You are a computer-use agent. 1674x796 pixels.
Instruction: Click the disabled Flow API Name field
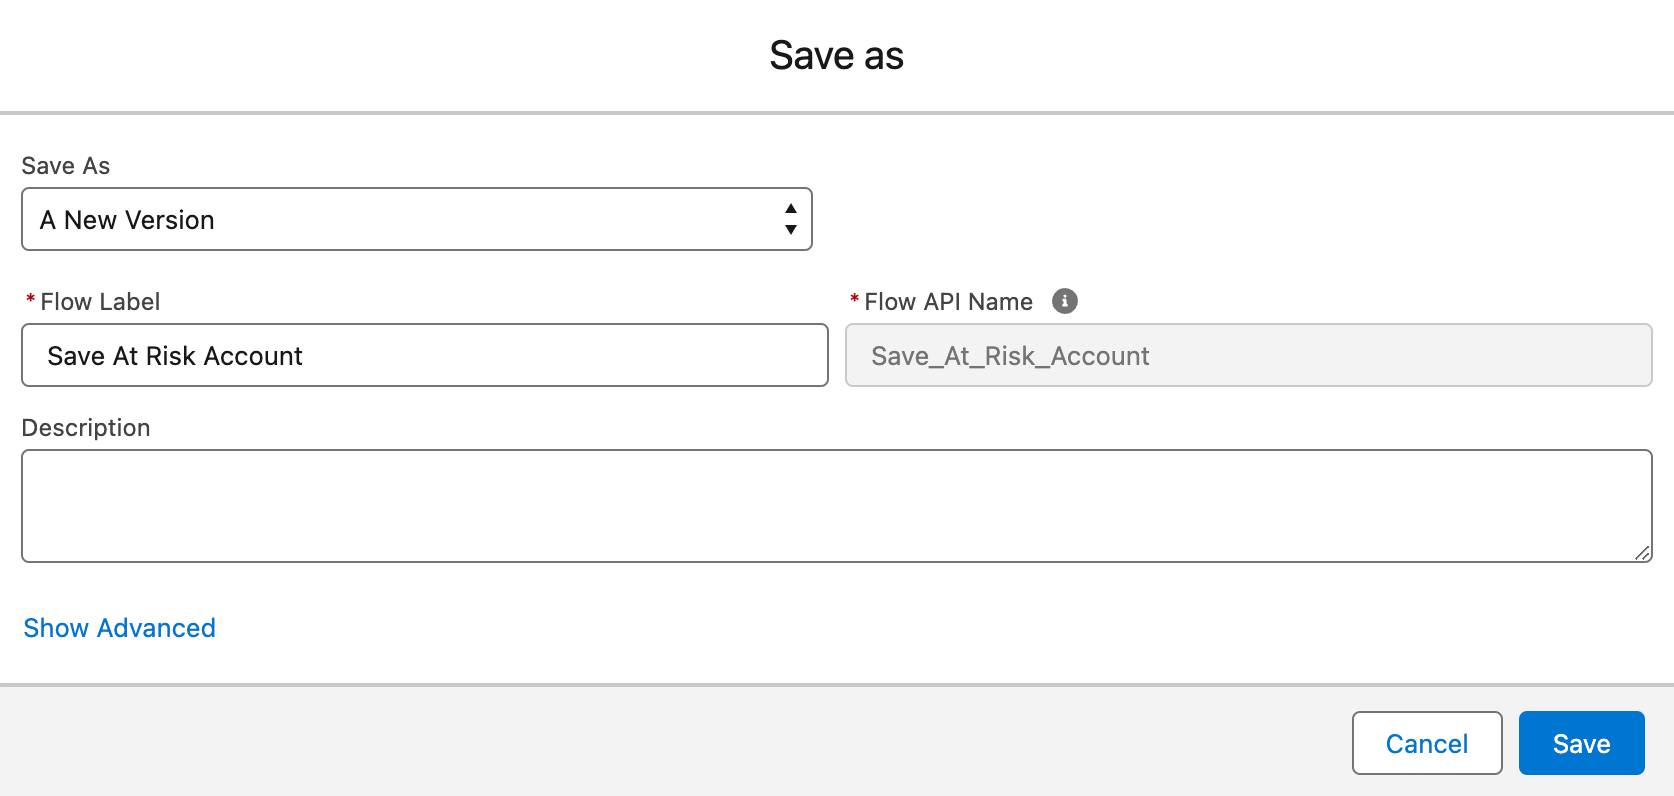click(x=1248, y=355)
